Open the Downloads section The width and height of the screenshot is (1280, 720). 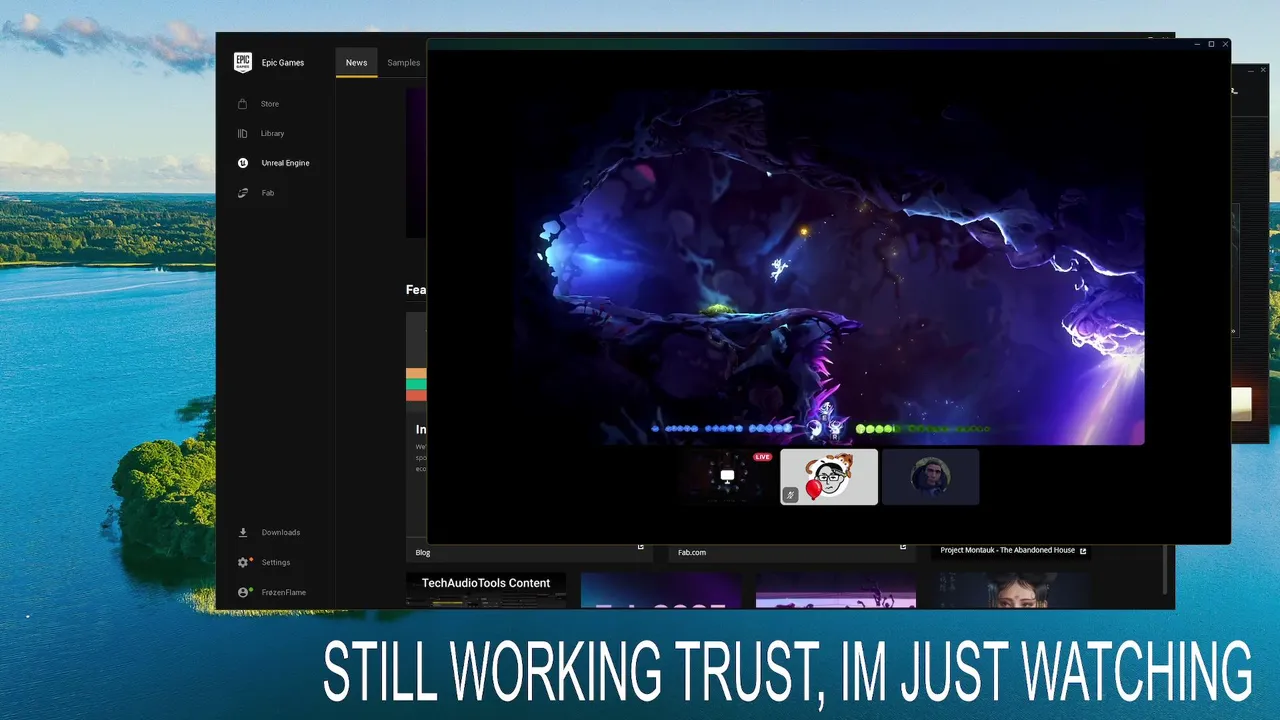280,533
